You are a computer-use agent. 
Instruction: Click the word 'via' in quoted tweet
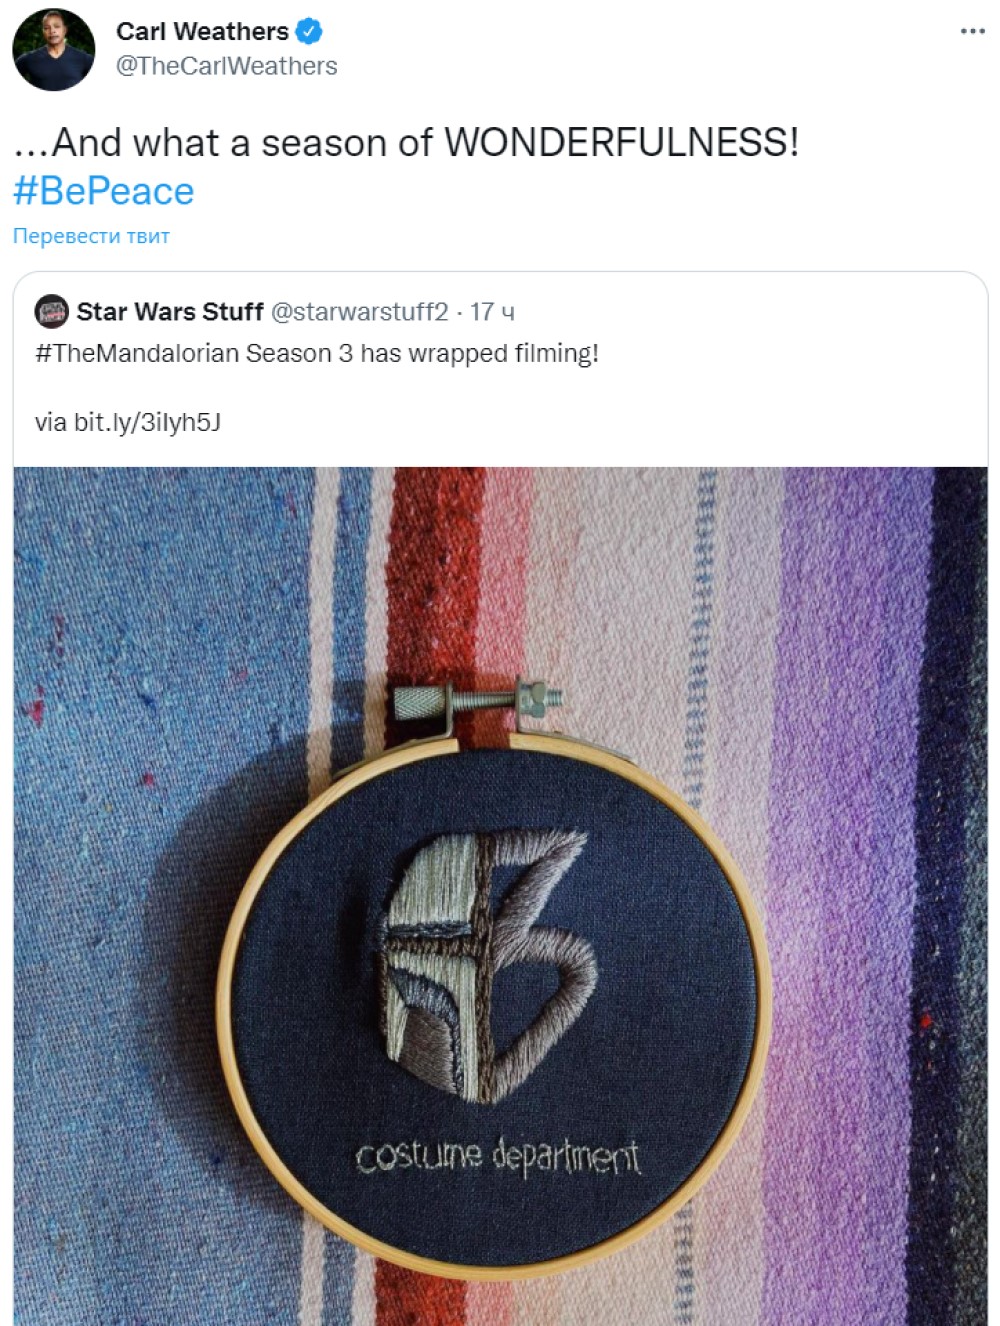[50, 422]
